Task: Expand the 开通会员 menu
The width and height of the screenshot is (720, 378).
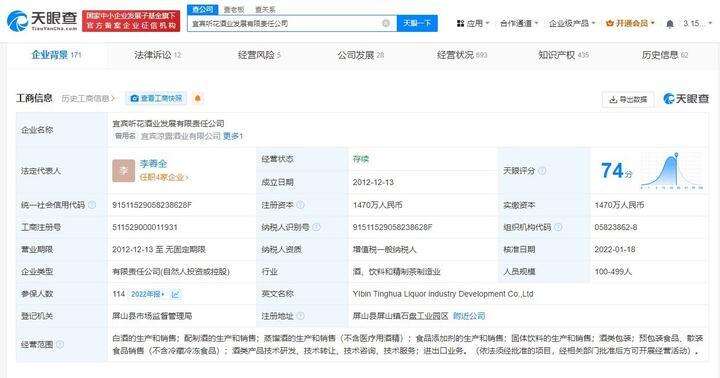Action: pos(630,23)
